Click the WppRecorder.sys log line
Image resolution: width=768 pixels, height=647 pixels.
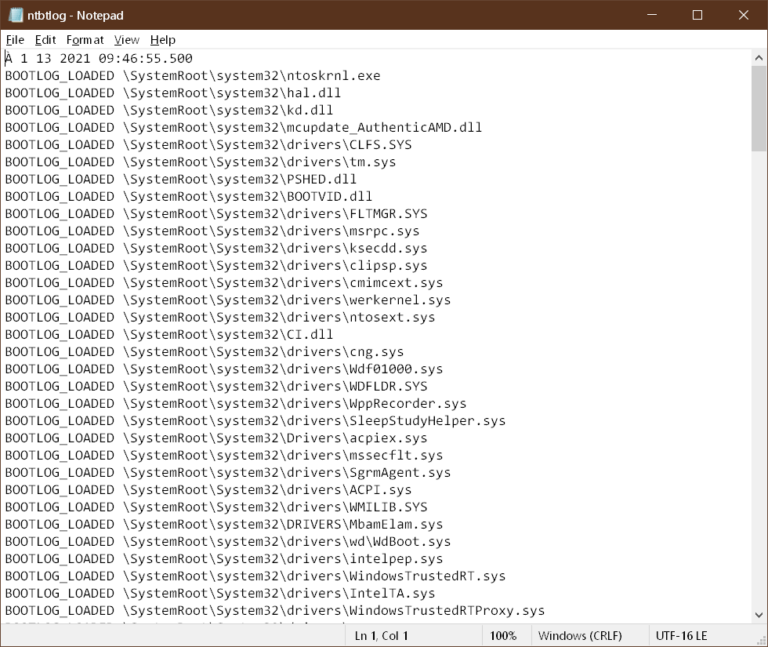coord(236,403)
